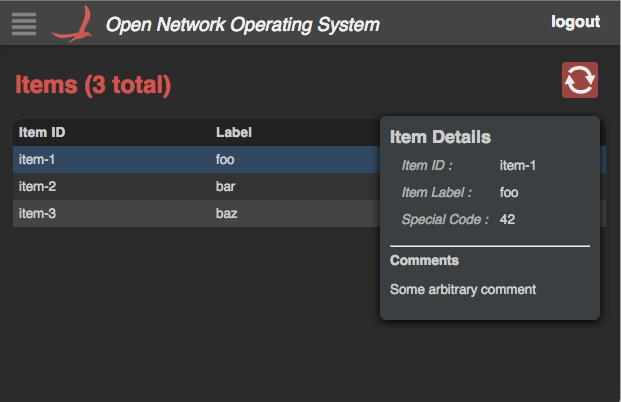Click the Comments section heading
The height and width of the screenshot is (402, 621).
tap(424, 260)
